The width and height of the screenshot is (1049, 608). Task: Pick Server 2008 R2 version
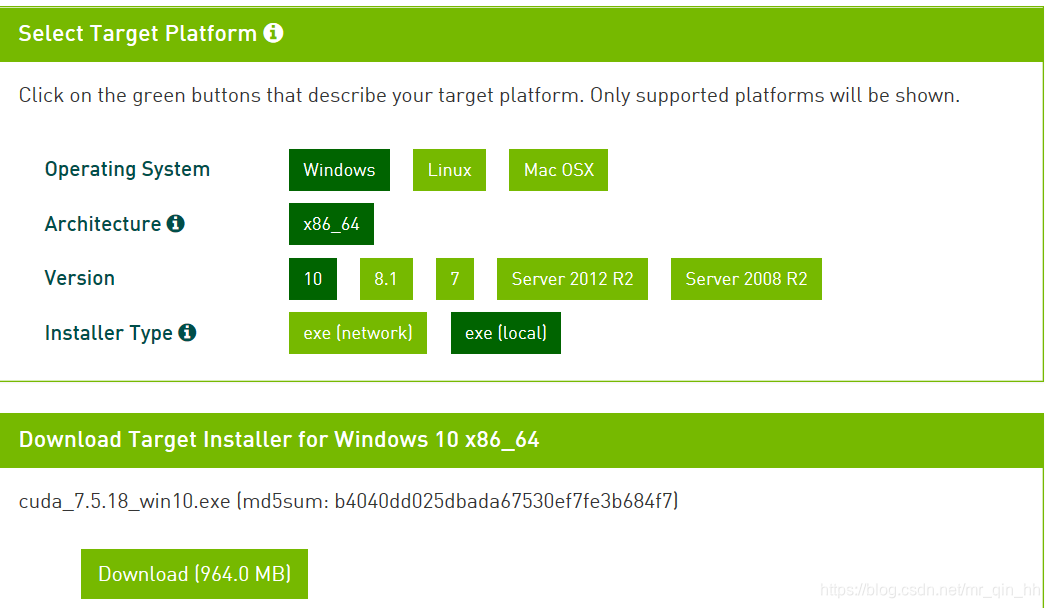(747, 279)
